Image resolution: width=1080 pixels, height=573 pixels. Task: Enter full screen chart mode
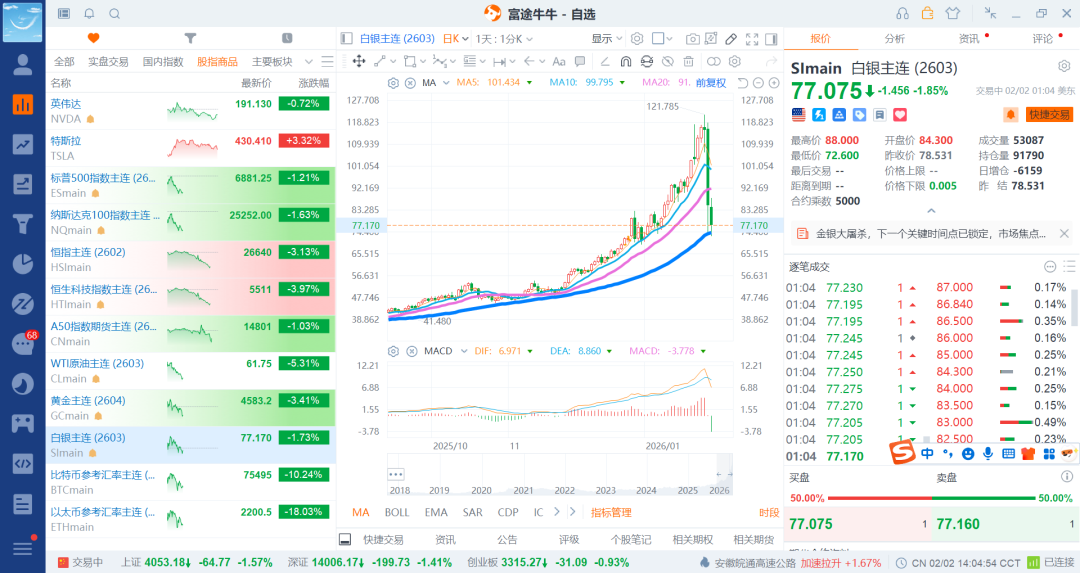pyautogui.click(x=752, y=39)
